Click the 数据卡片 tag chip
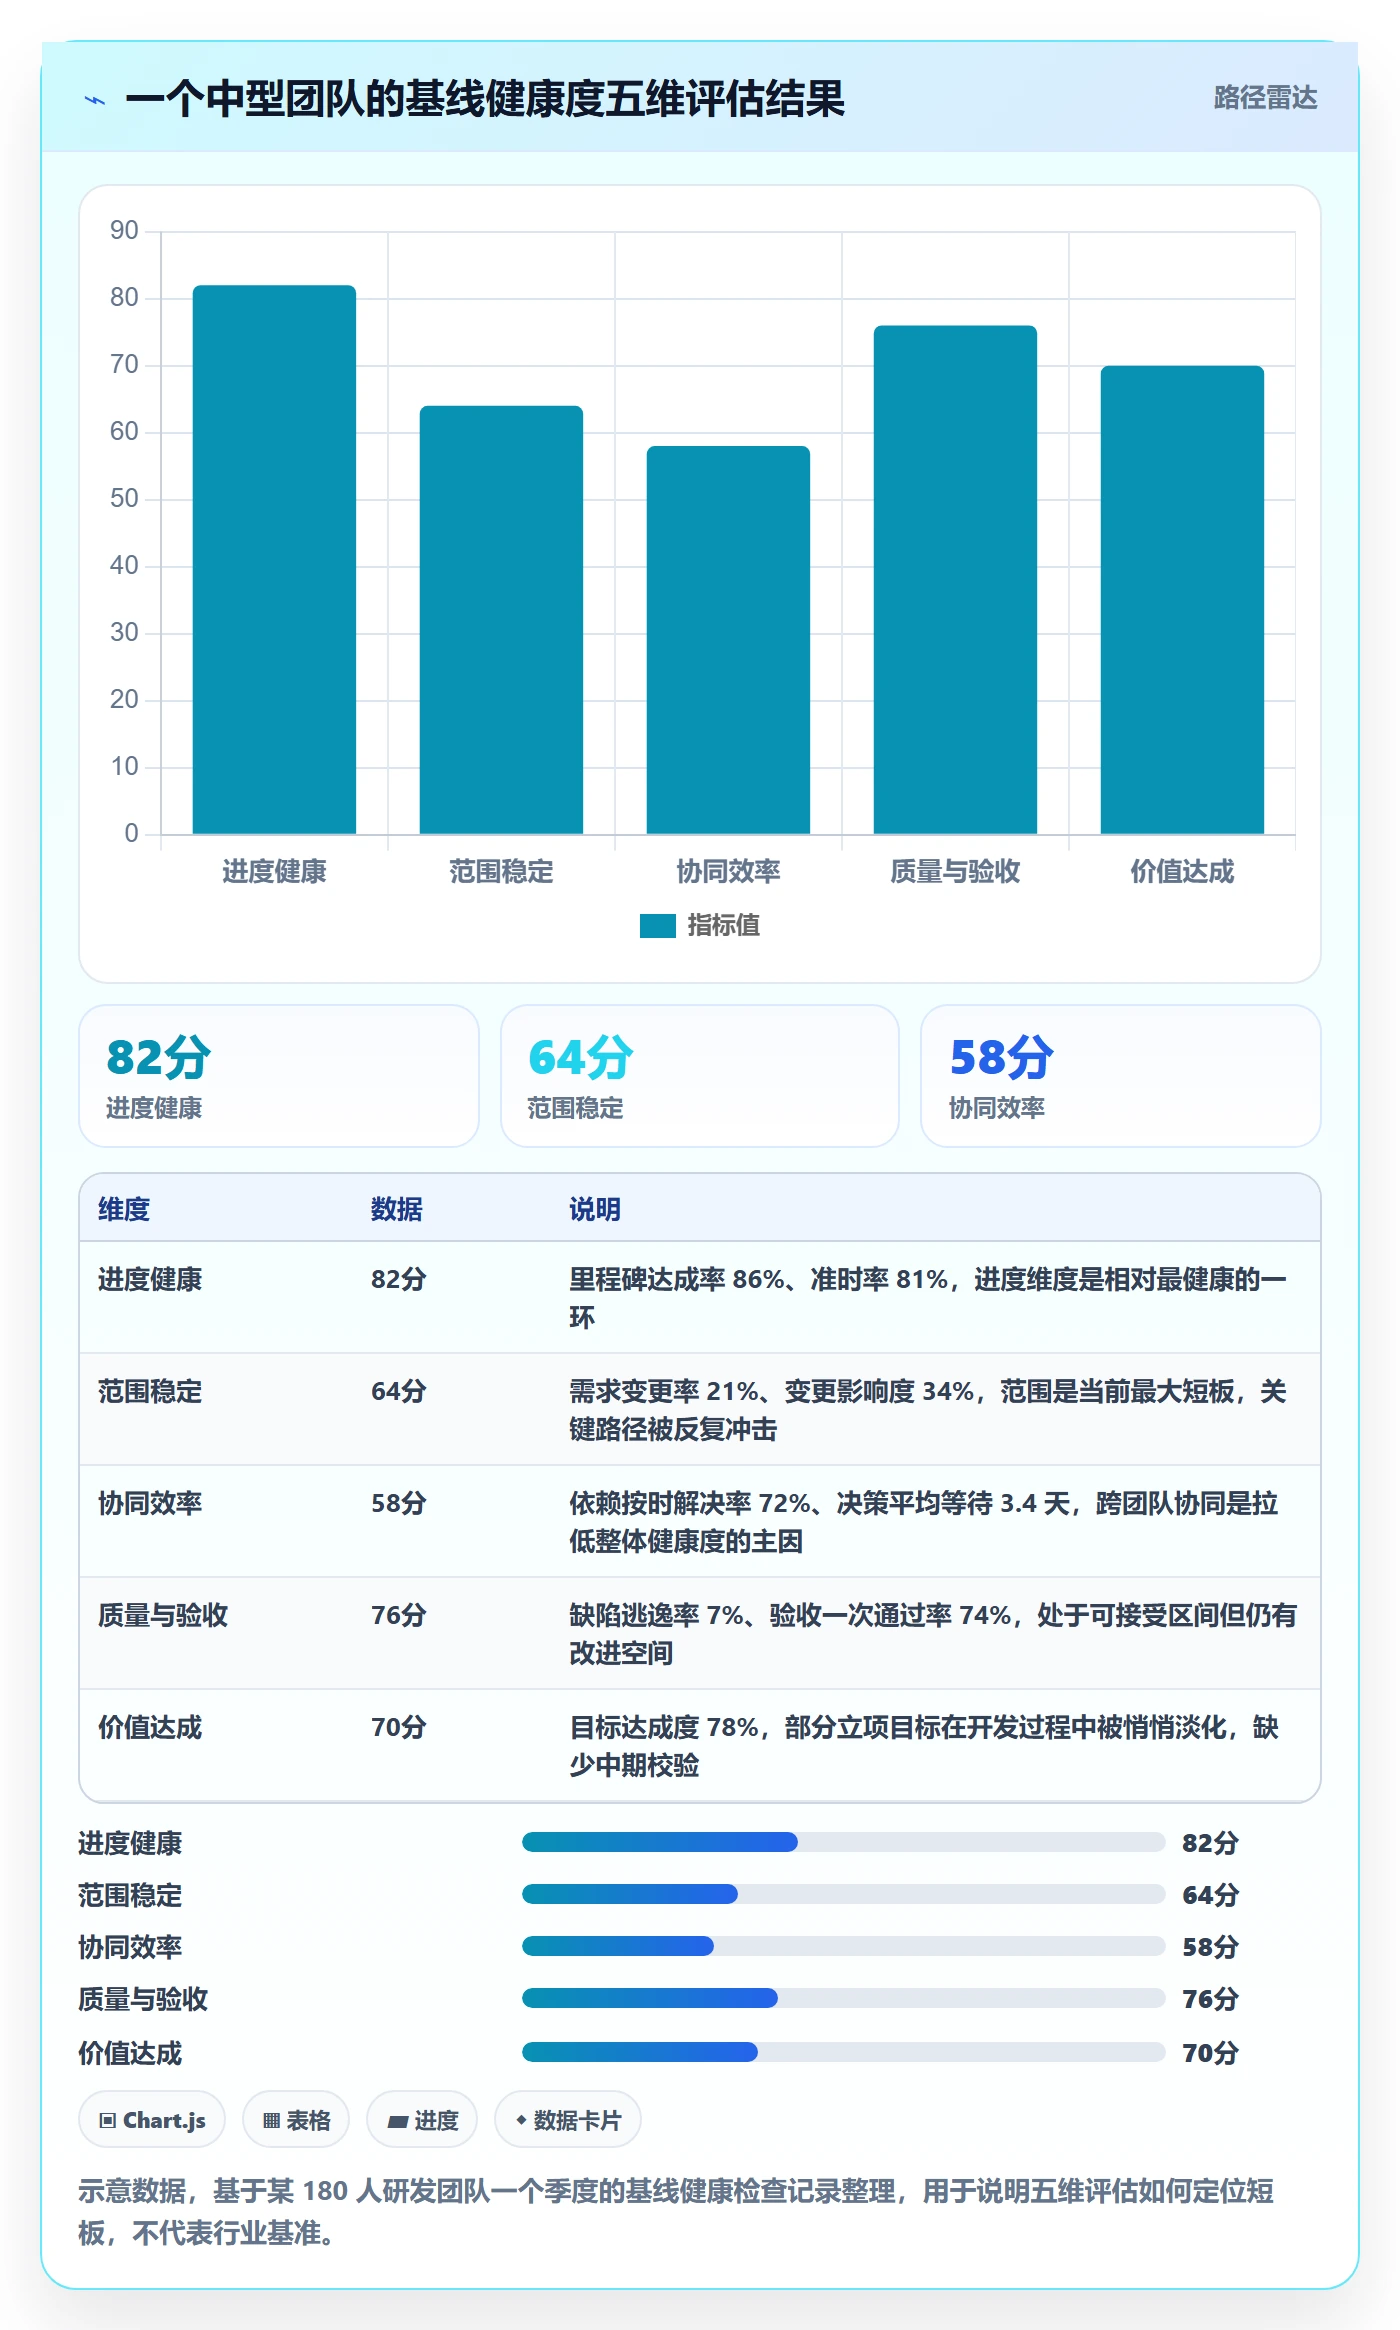 click(x=568, y=2119)
